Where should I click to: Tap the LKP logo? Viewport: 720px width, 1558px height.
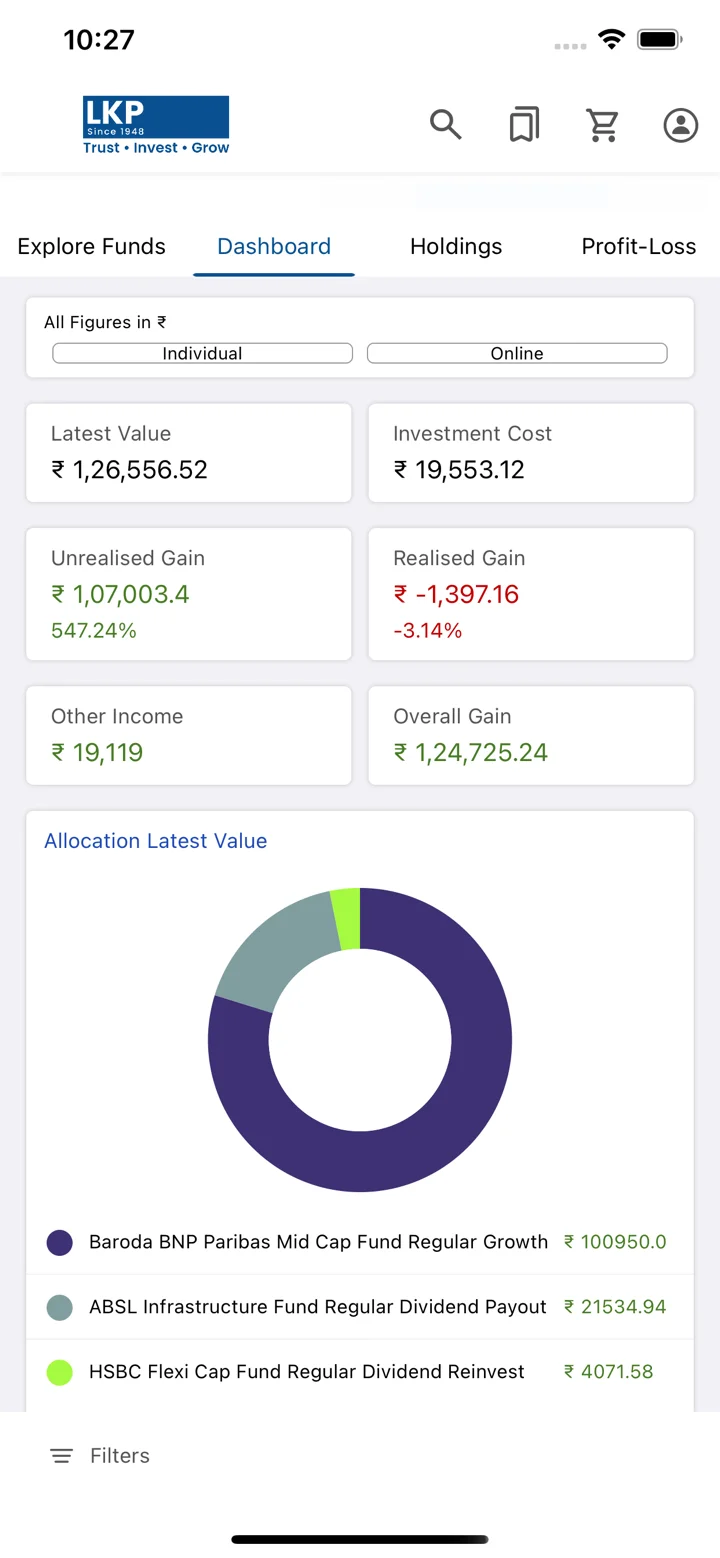[156, 125]
